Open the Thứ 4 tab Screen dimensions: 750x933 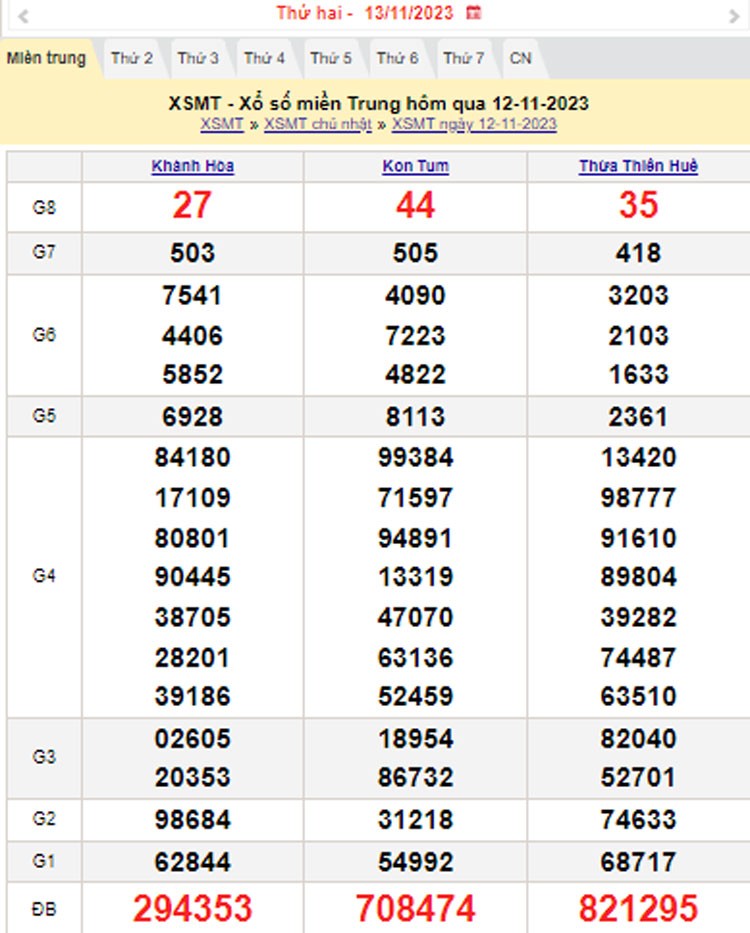pos(264,58)
